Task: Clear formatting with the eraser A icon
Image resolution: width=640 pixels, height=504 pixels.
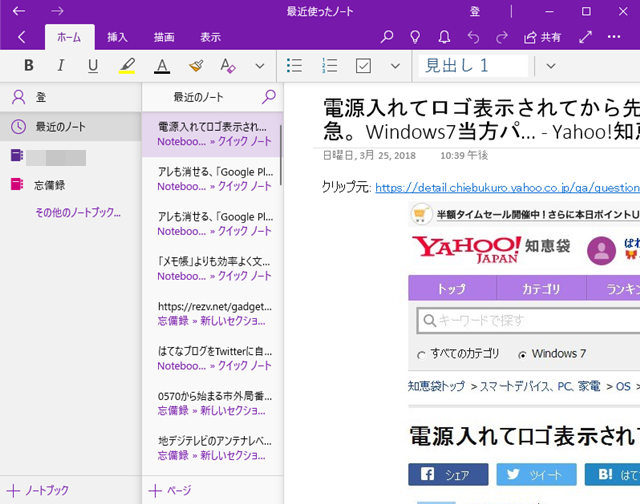Action: tap(228, 65)
